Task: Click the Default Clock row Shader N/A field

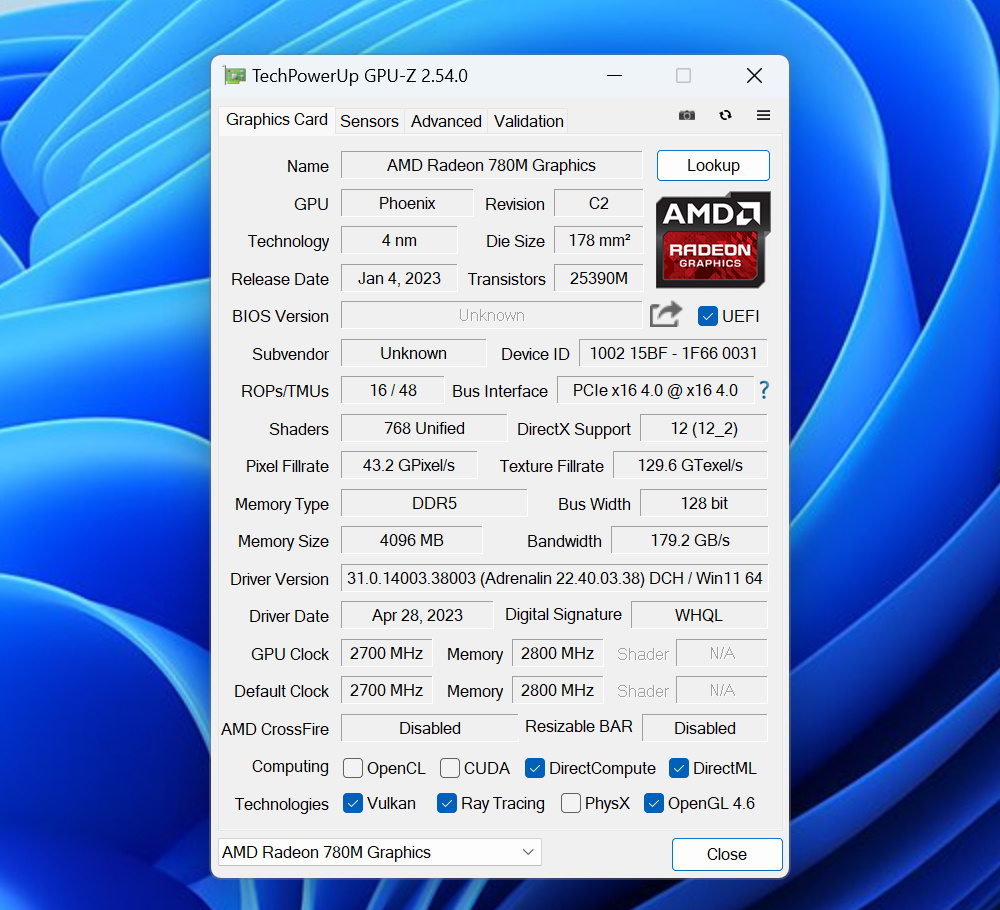Action: pos(722,690)
